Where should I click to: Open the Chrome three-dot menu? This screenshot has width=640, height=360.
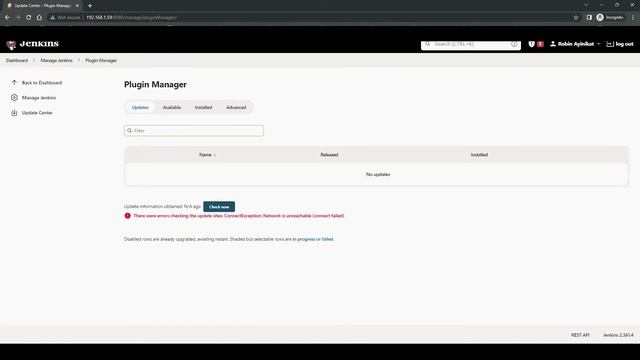[x=633, y=18]
